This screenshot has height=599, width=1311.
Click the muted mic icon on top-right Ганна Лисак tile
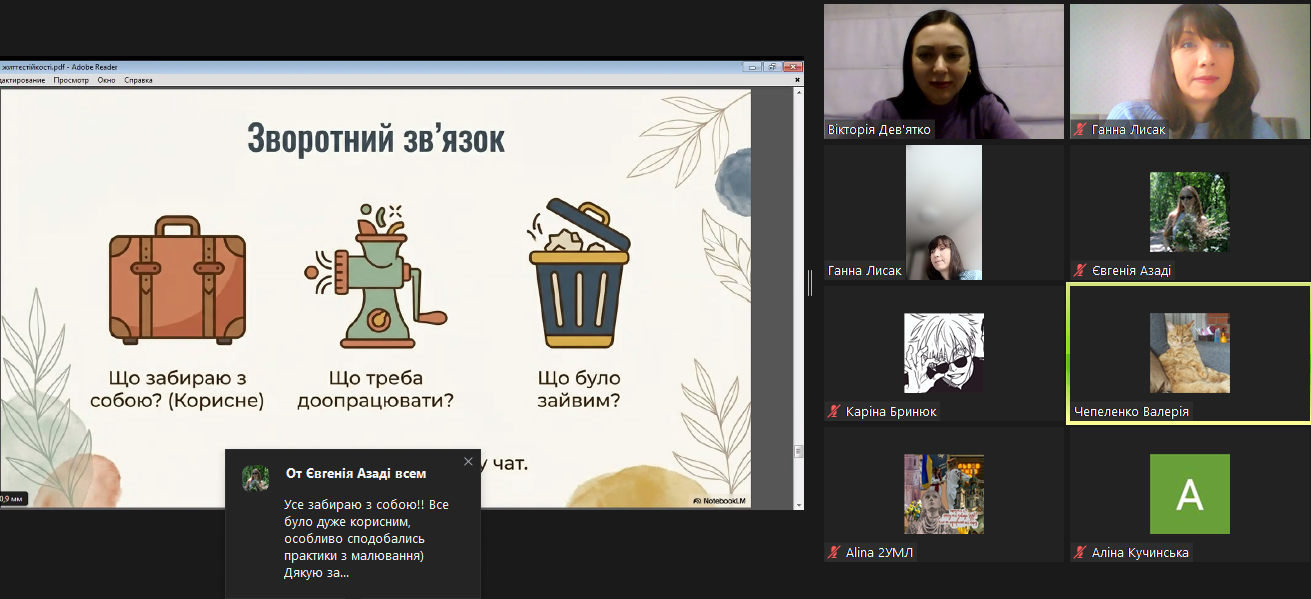[x=1080, y=130]
